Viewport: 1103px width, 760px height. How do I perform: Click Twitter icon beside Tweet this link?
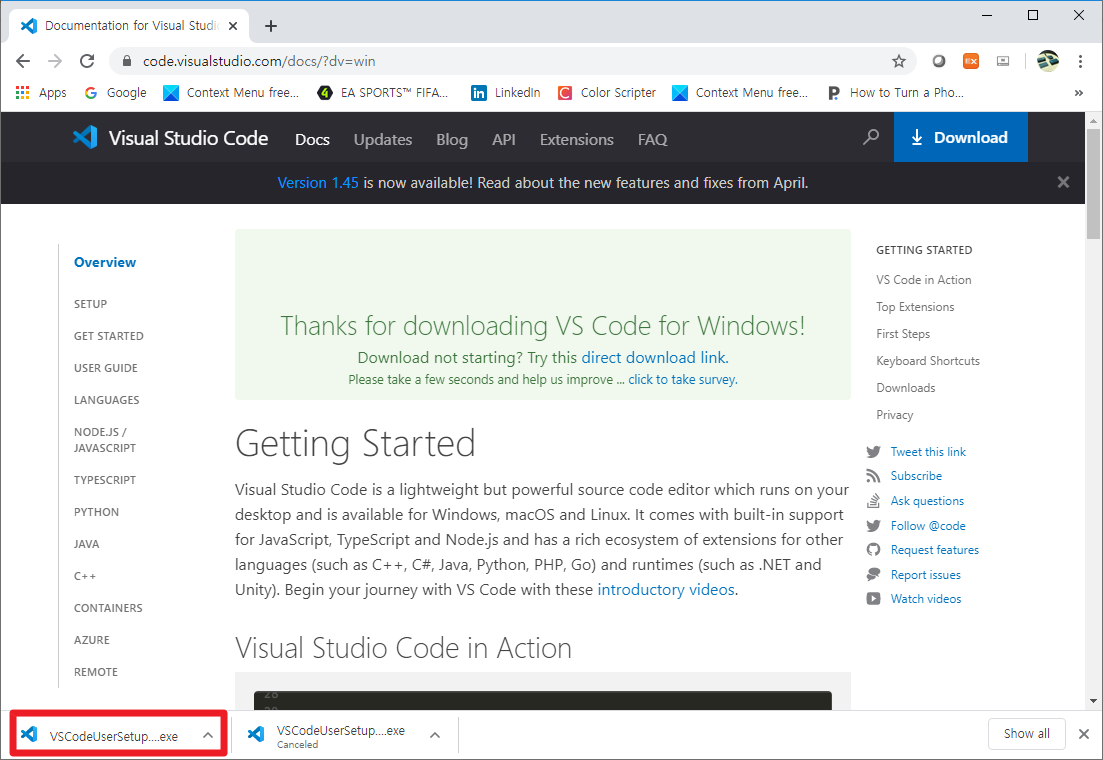coord(874,452)
